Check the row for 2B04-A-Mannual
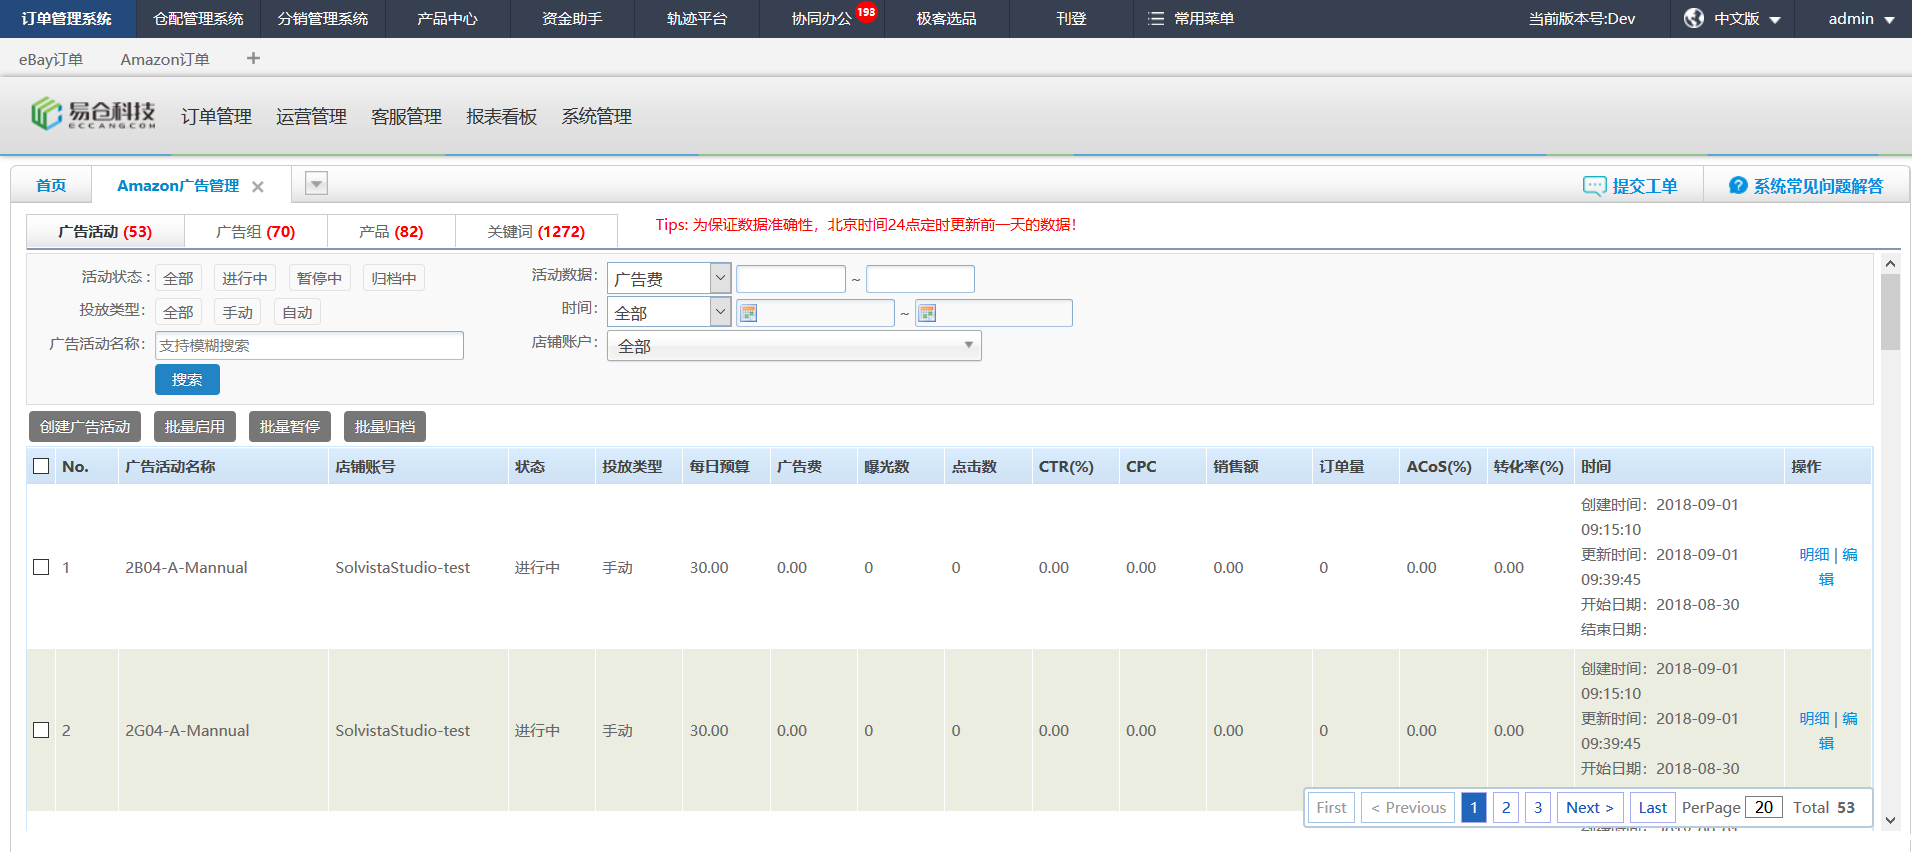 pos(41,567)
